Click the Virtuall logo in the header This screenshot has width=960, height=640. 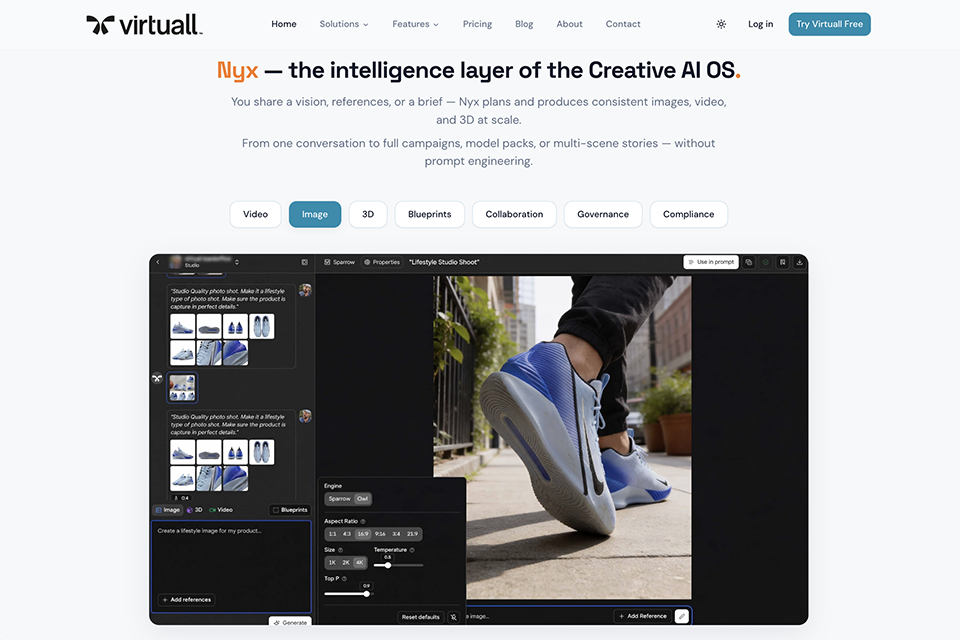pos(144,24)
